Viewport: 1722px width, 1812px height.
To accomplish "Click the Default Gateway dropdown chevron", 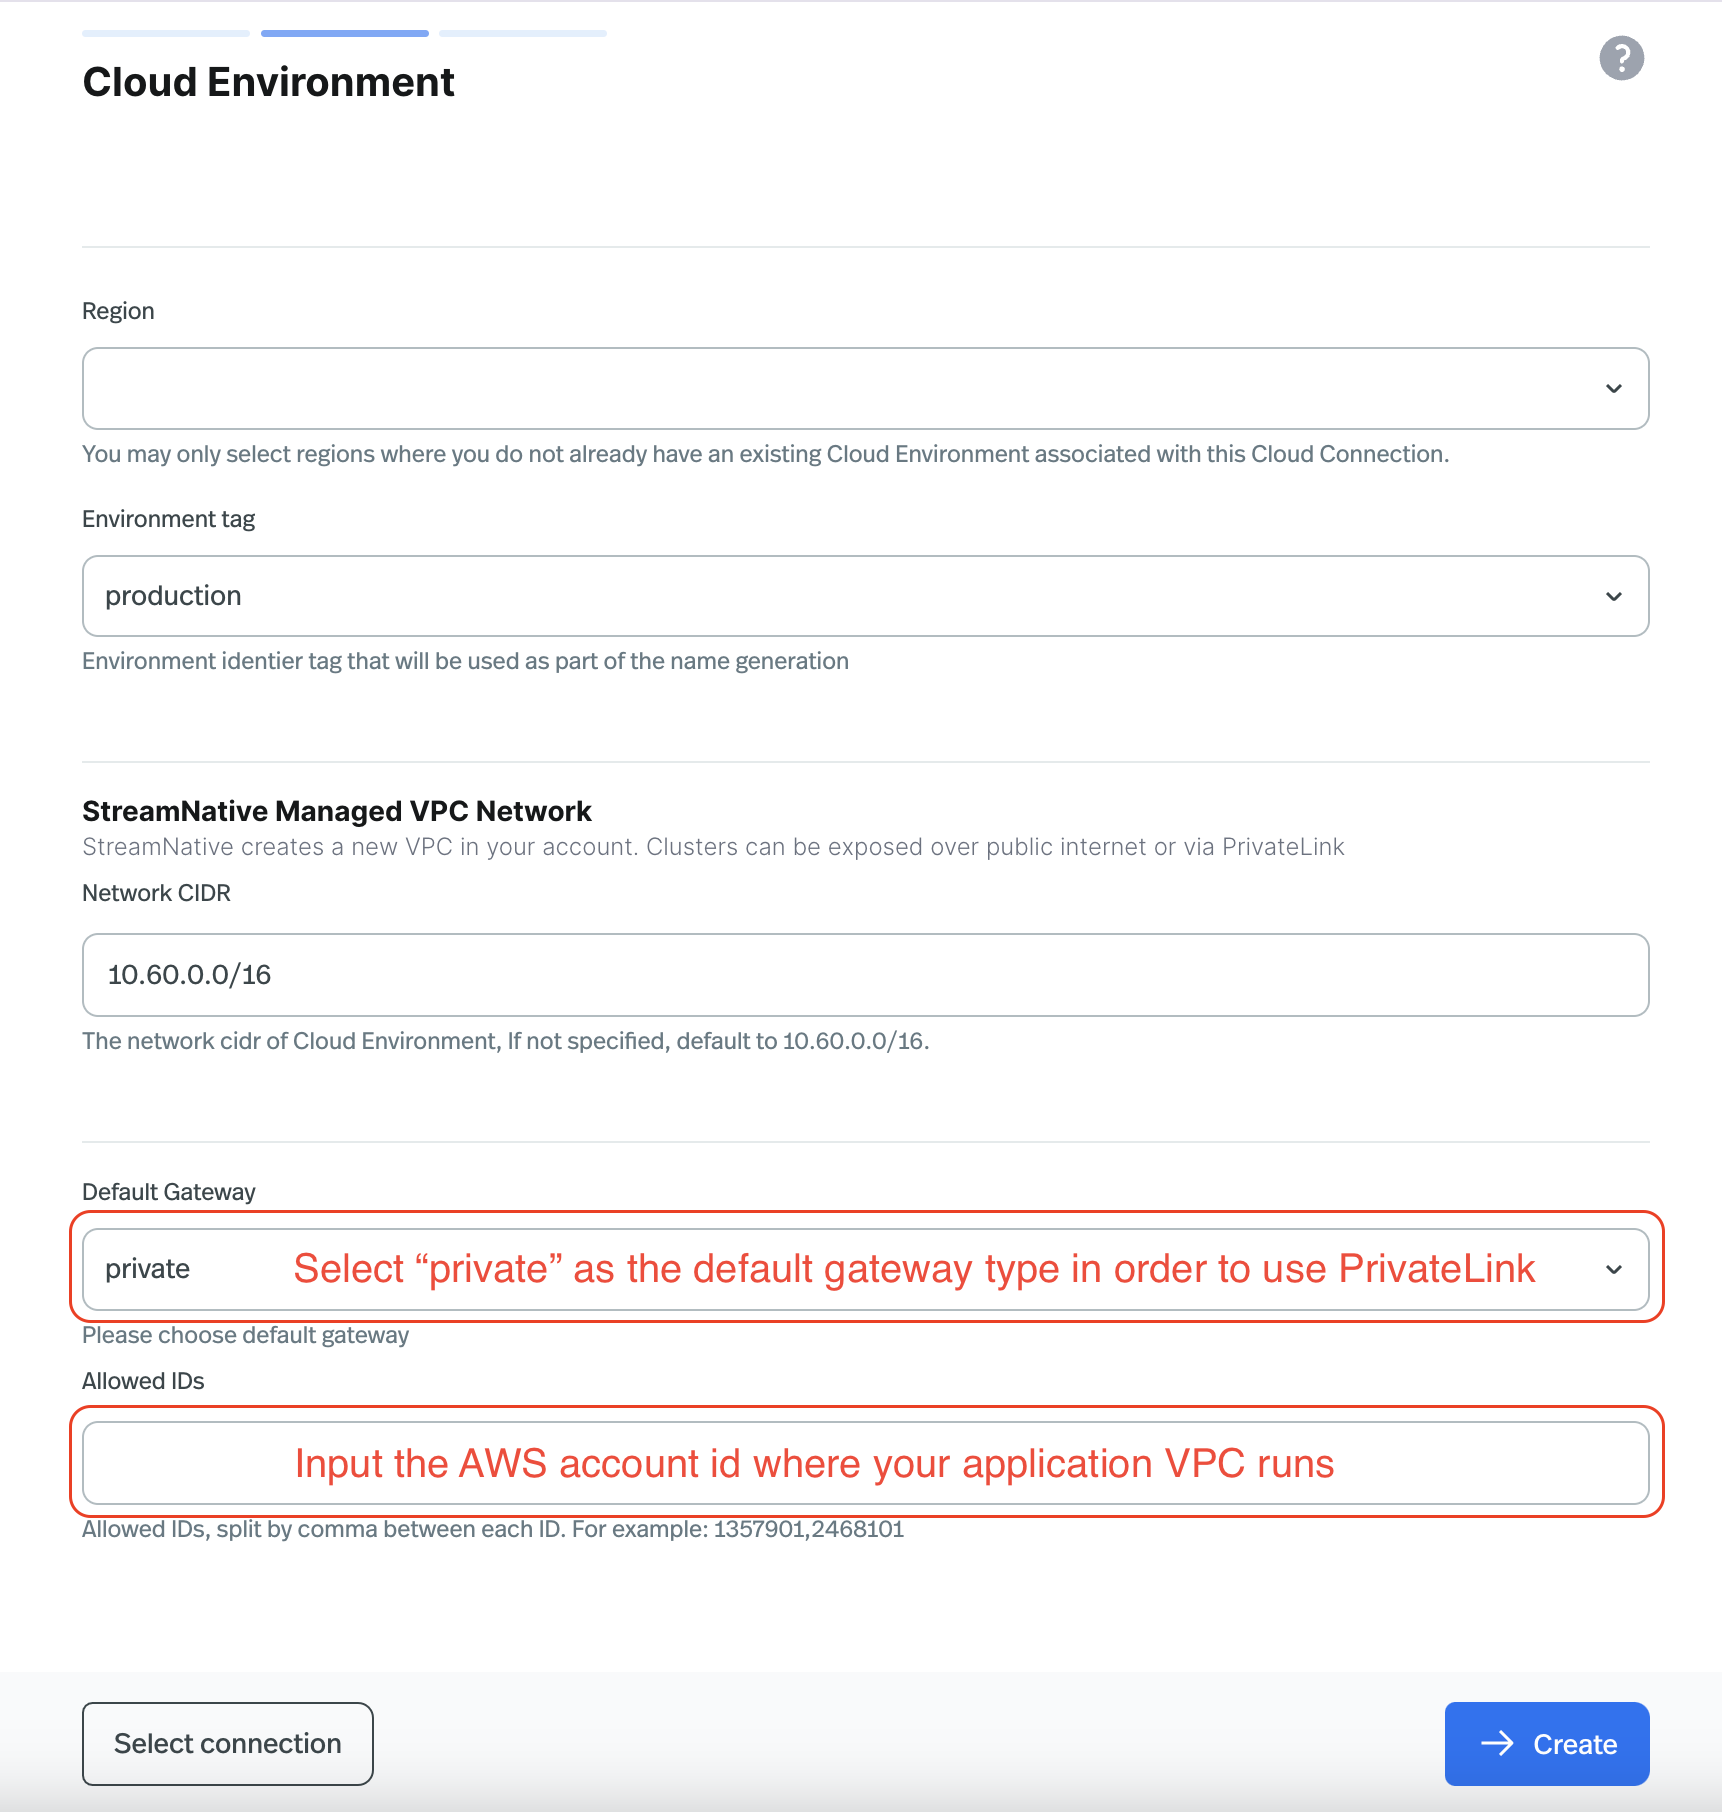I will [x=1613, y=1270].
